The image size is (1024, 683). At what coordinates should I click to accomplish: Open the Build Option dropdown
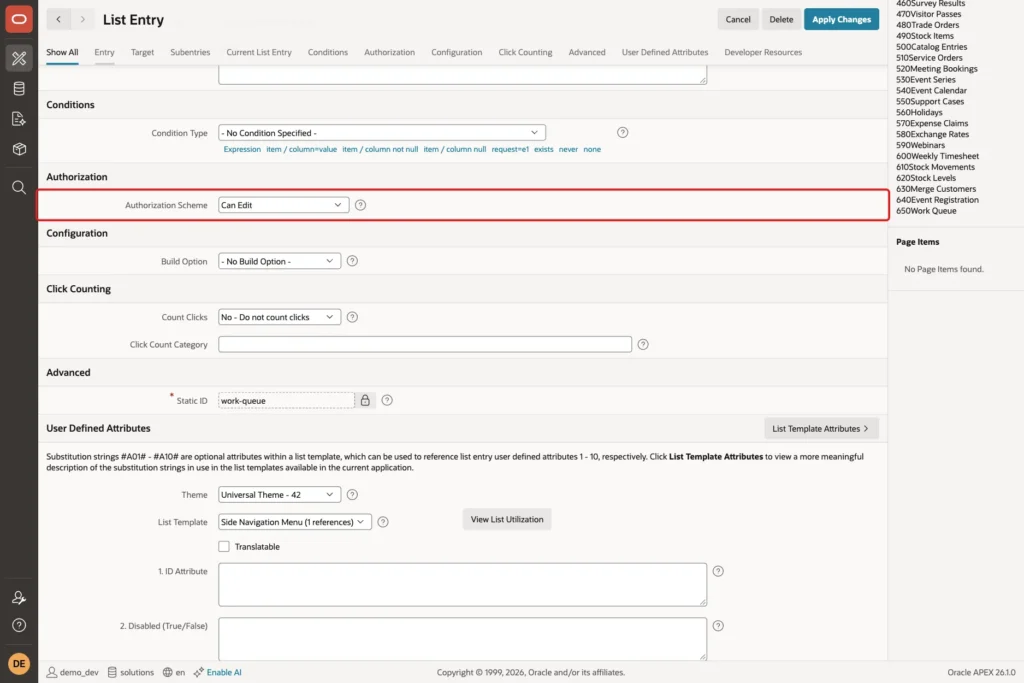pyautogui.click(x=280, y=261)
